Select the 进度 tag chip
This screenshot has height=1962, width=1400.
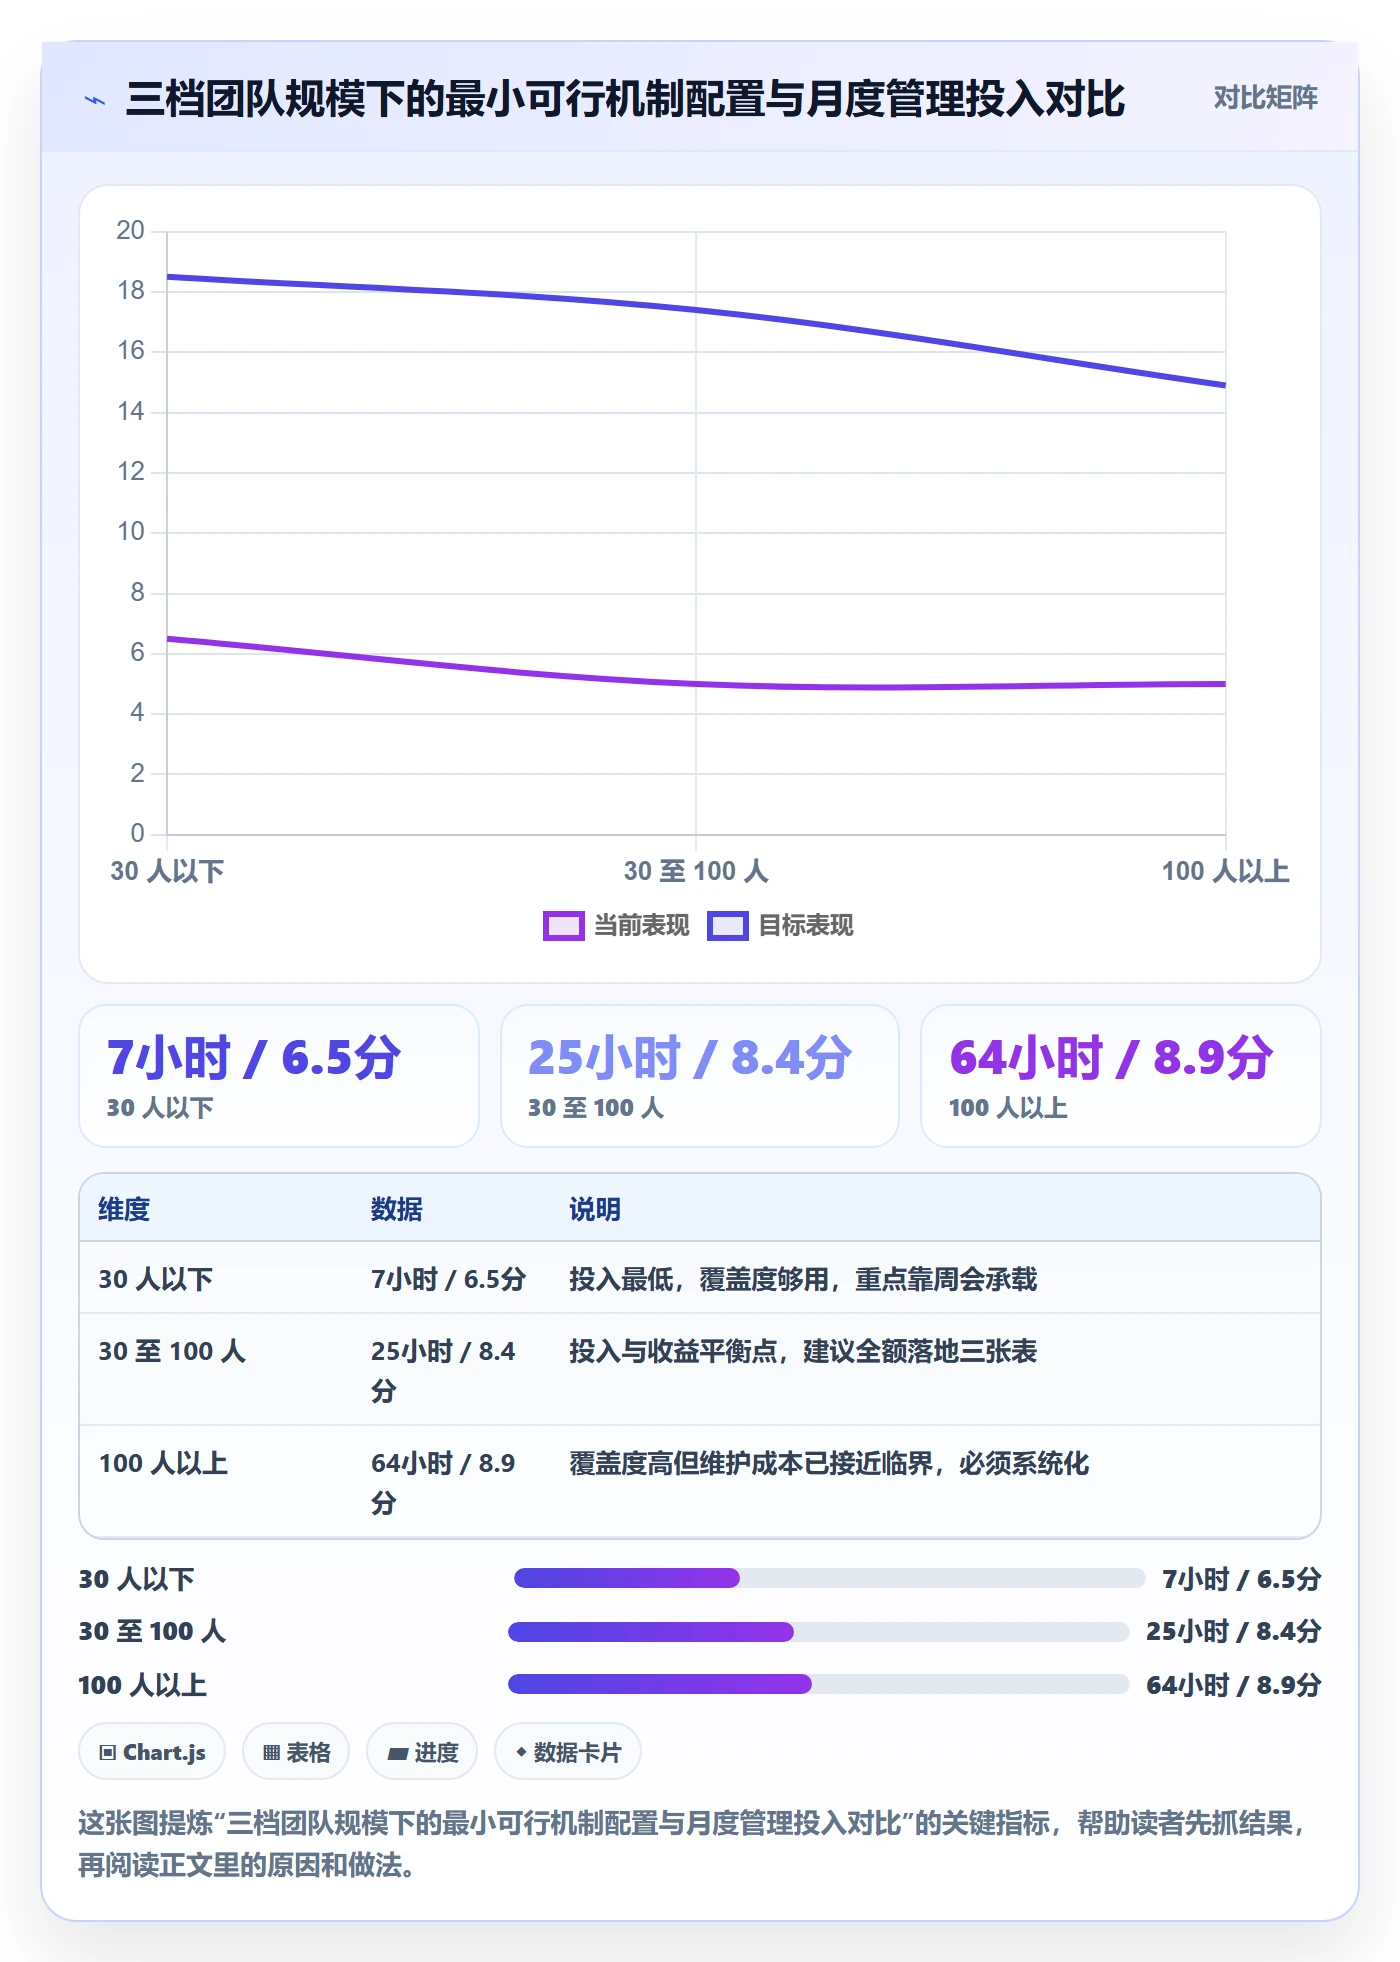[x=422, y=1752]
